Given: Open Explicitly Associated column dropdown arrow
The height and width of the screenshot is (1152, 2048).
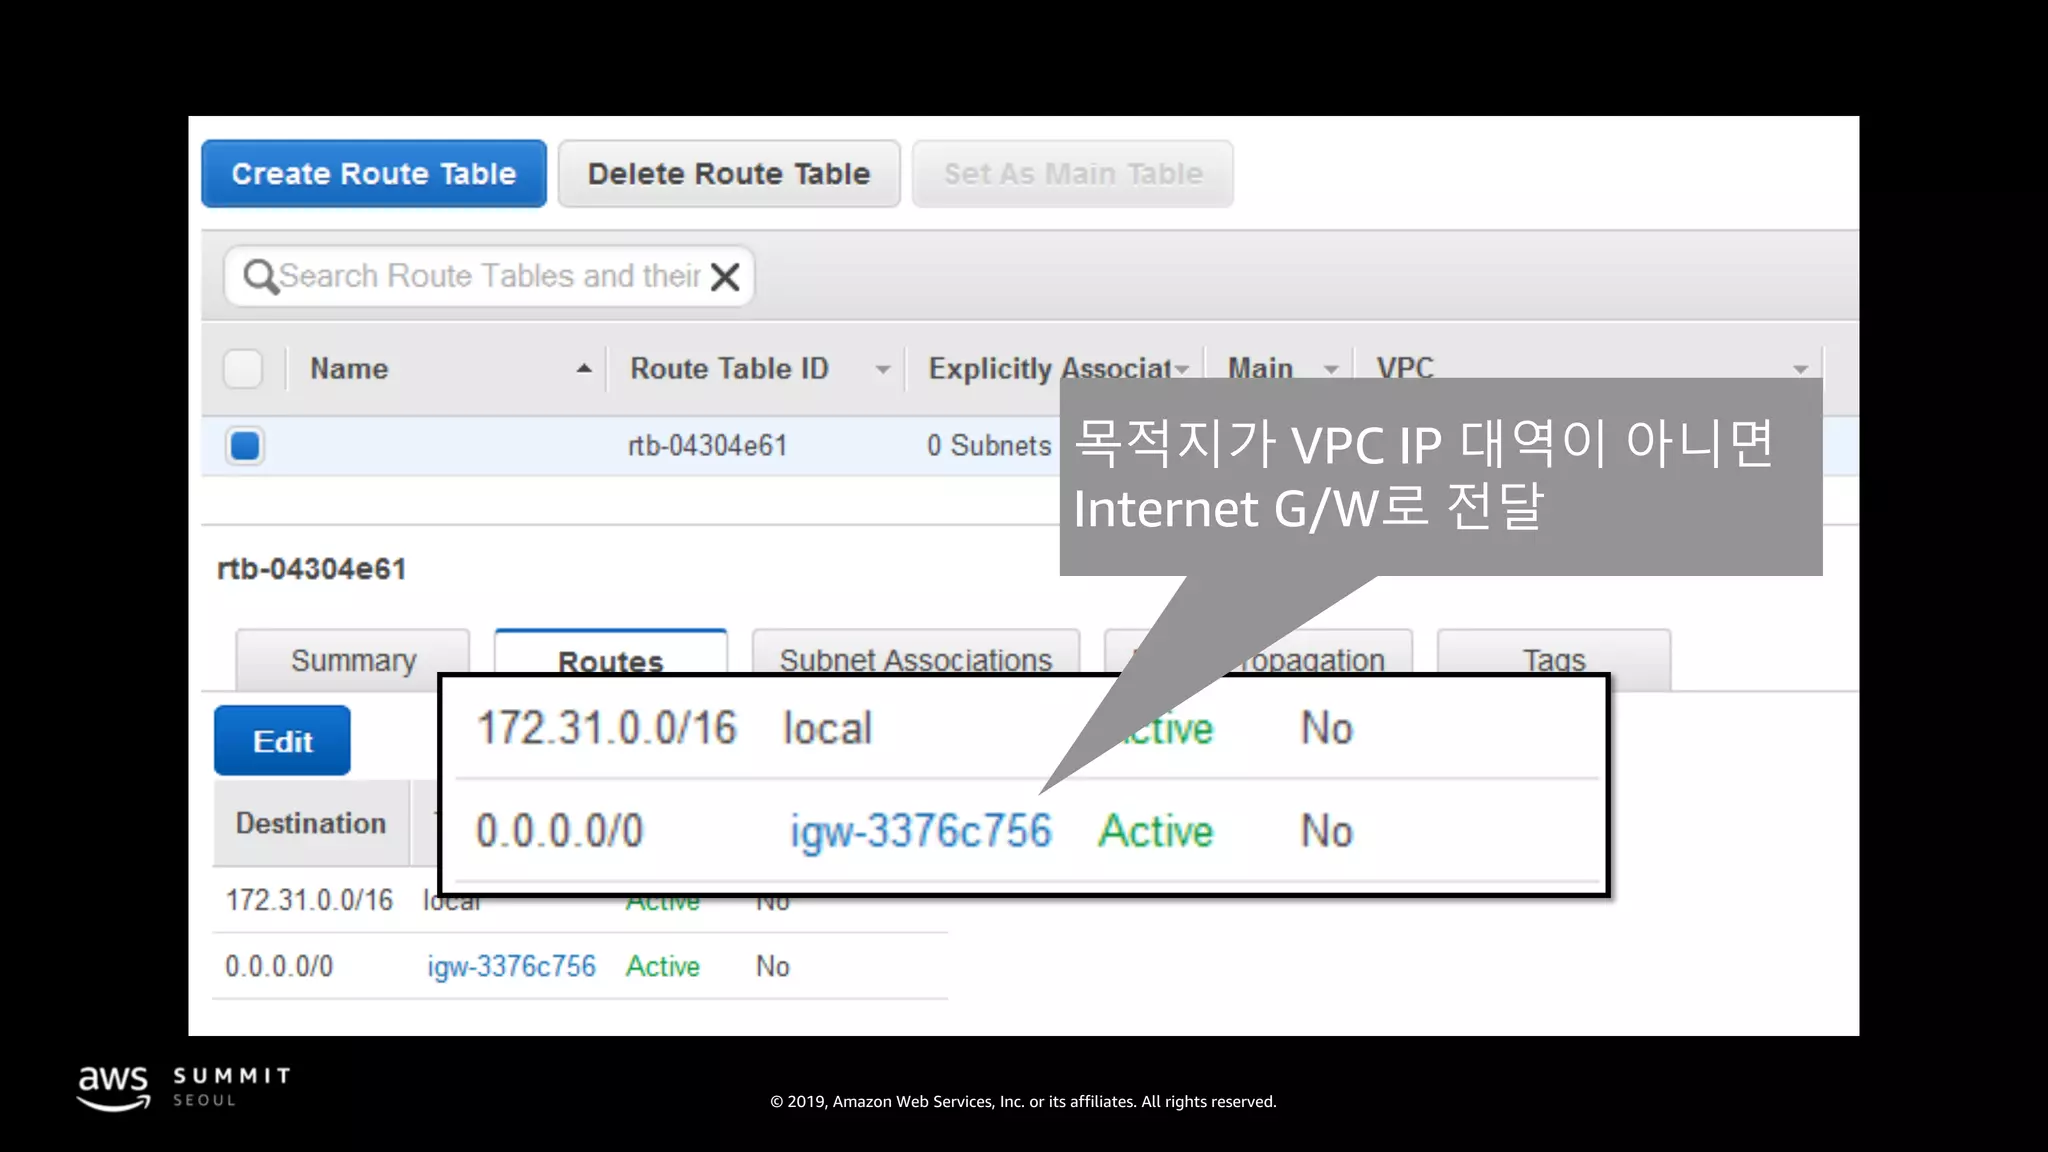Looking at the screenshot, I should tap(1183, 370).
